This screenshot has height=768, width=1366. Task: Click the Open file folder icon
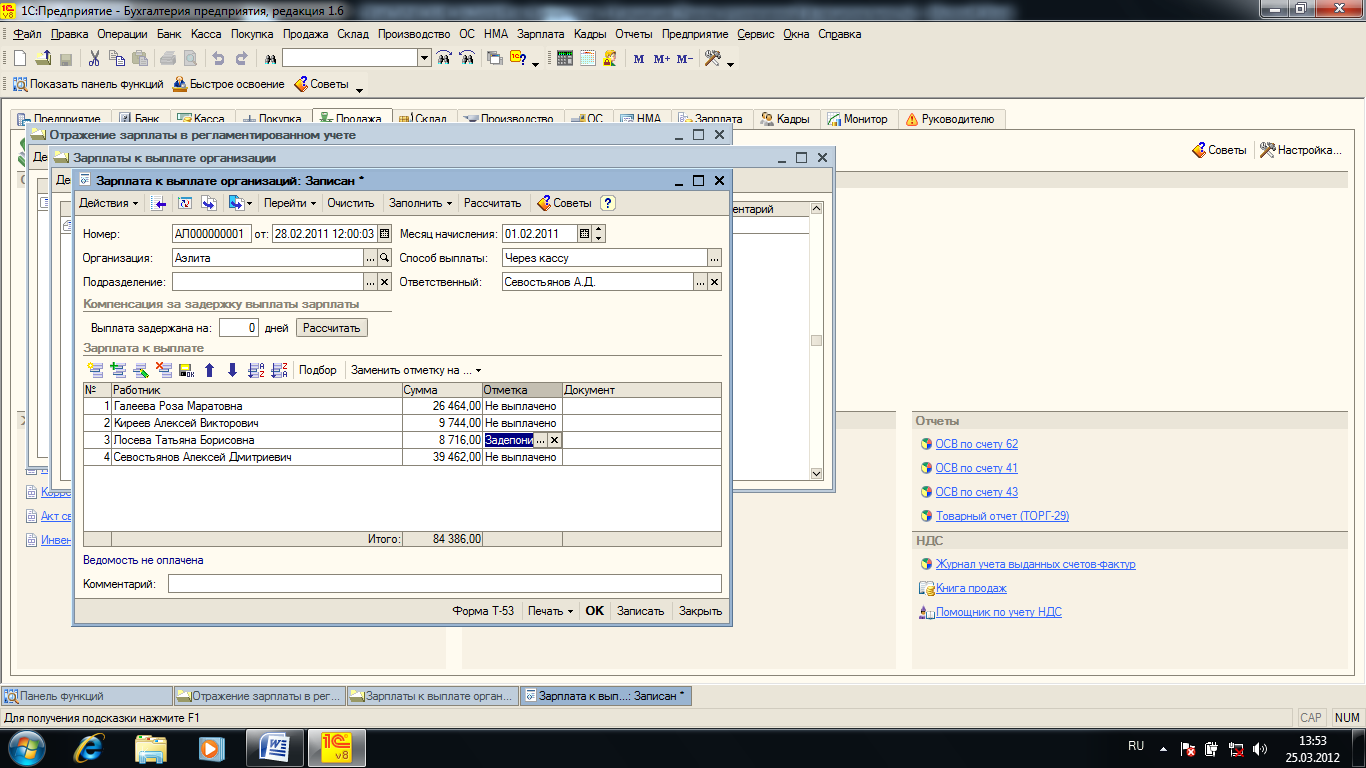tap(43, 59)
